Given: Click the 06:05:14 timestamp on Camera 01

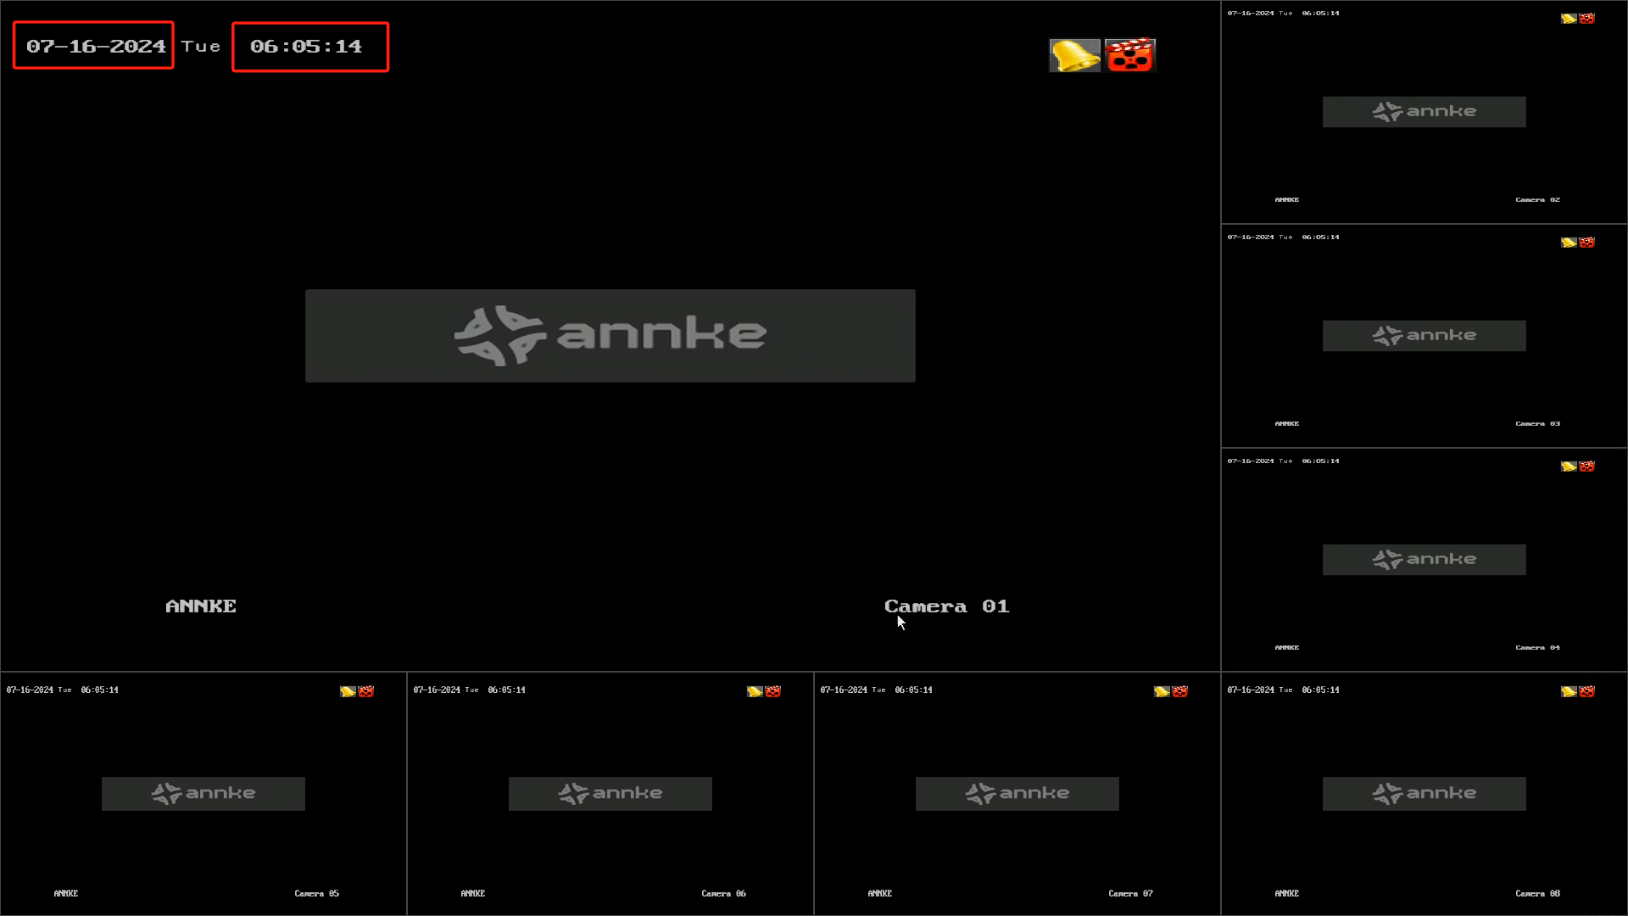Looking at the screenshot, I should 306,46.
